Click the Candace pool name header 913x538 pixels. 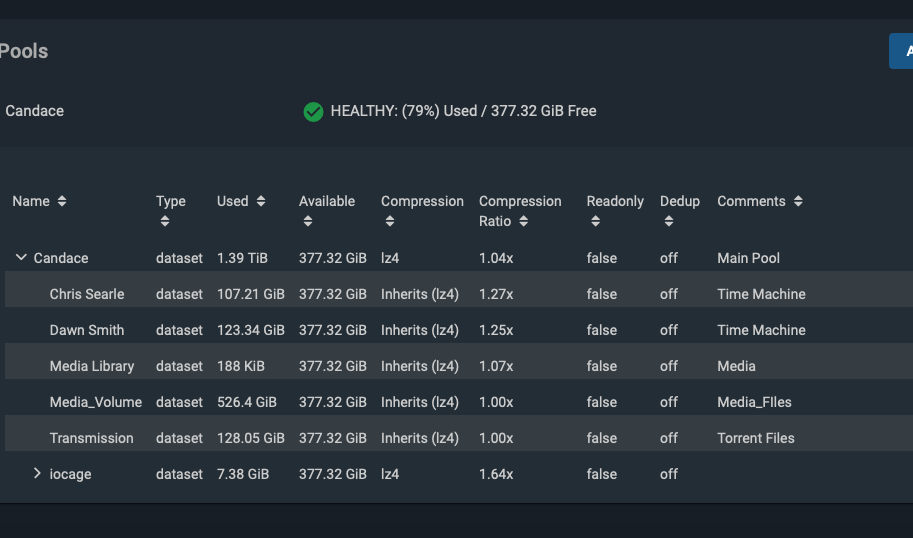(35, 111)
